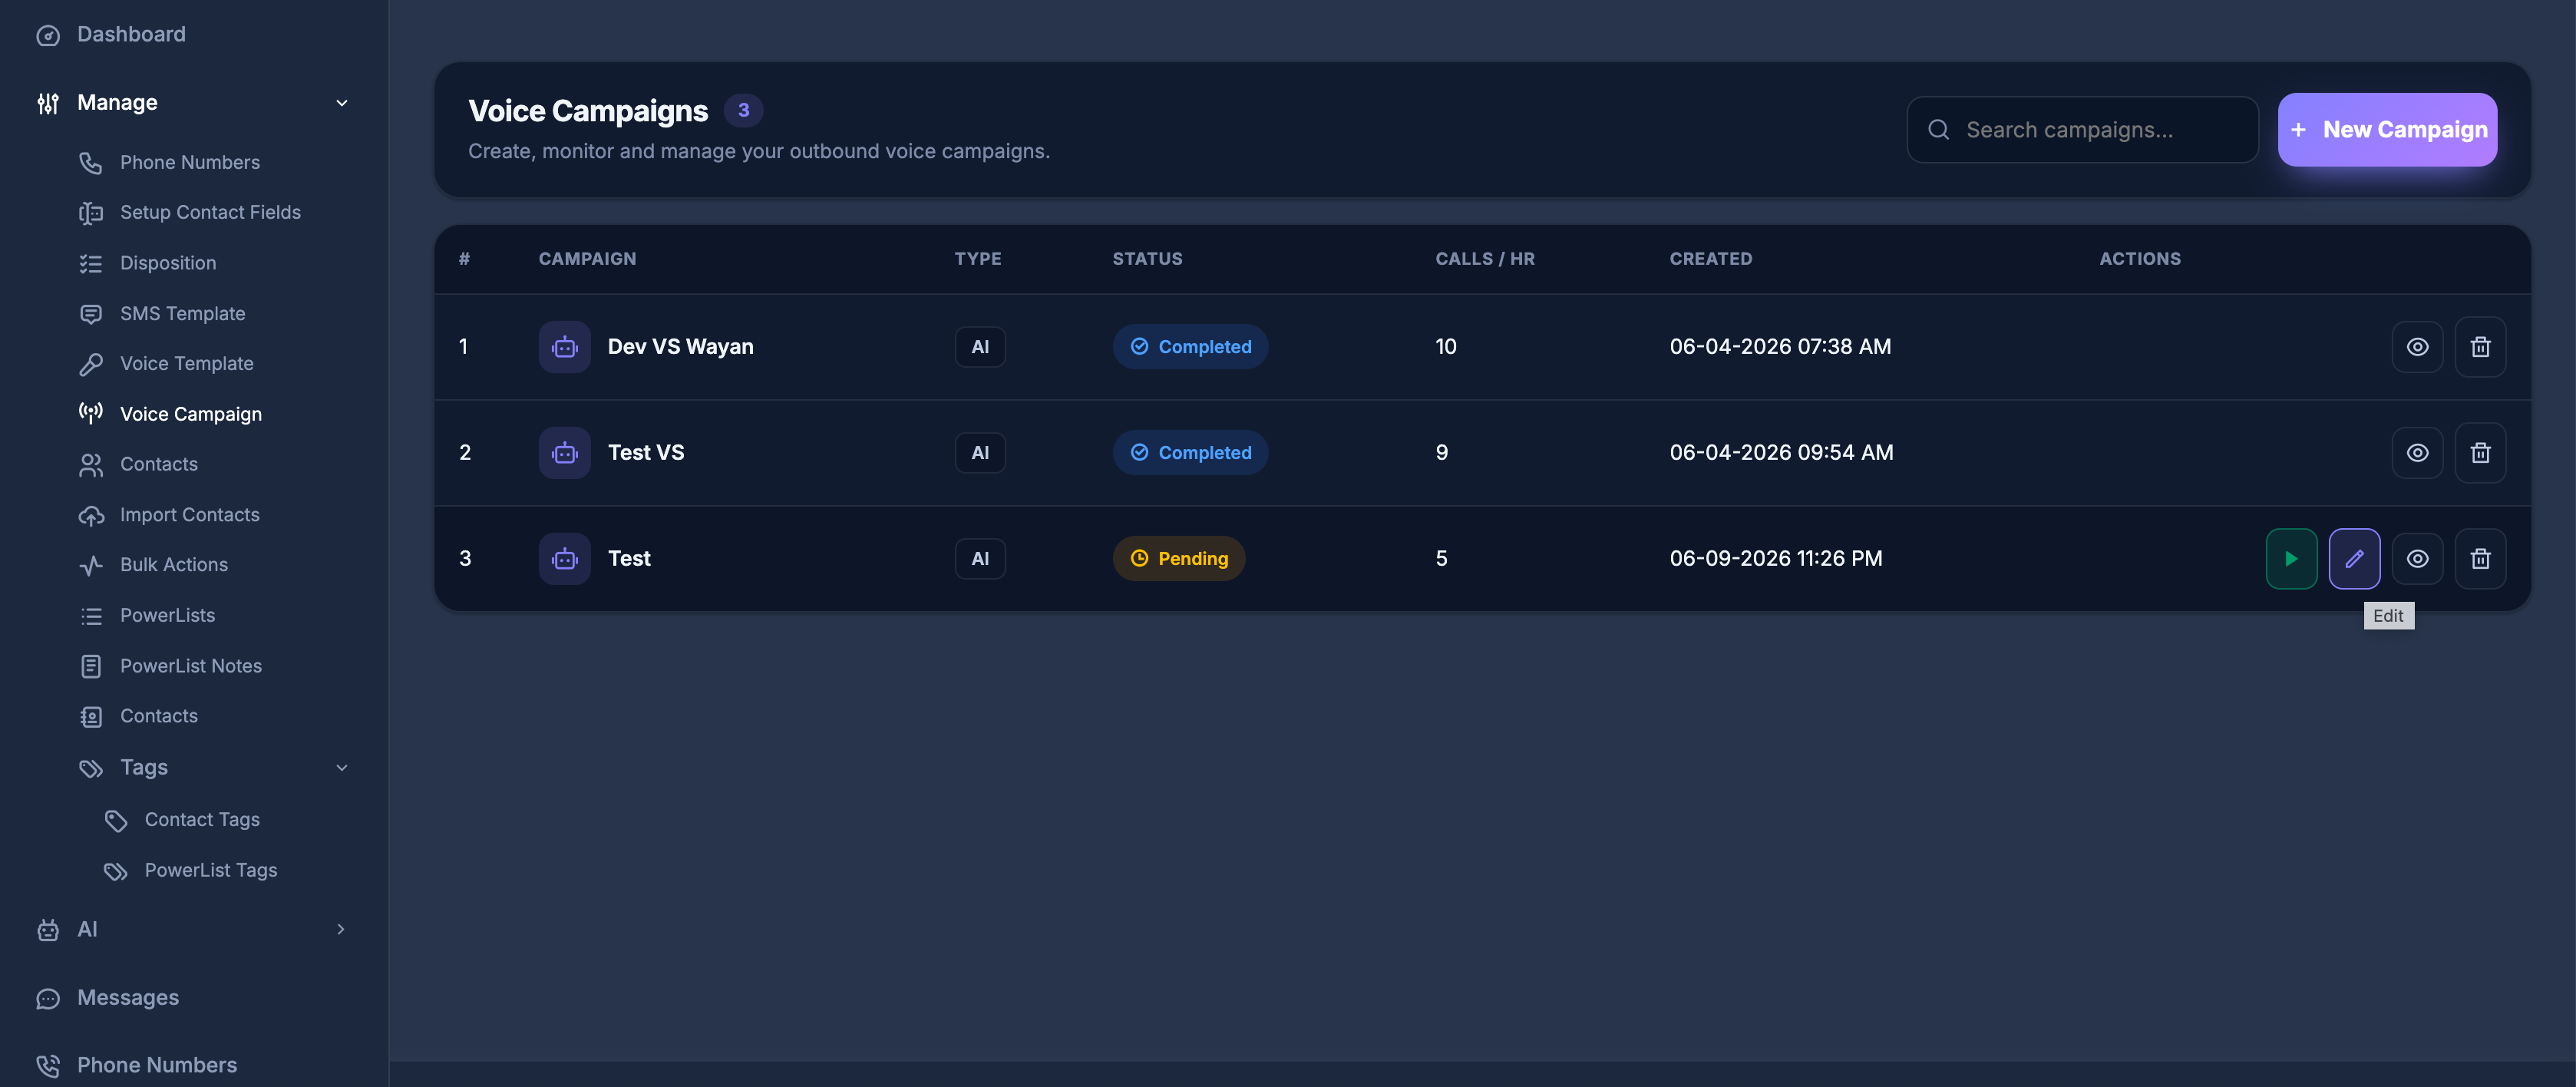
Task: Go to Setup Contact Fields
Action: click(210, 212)
